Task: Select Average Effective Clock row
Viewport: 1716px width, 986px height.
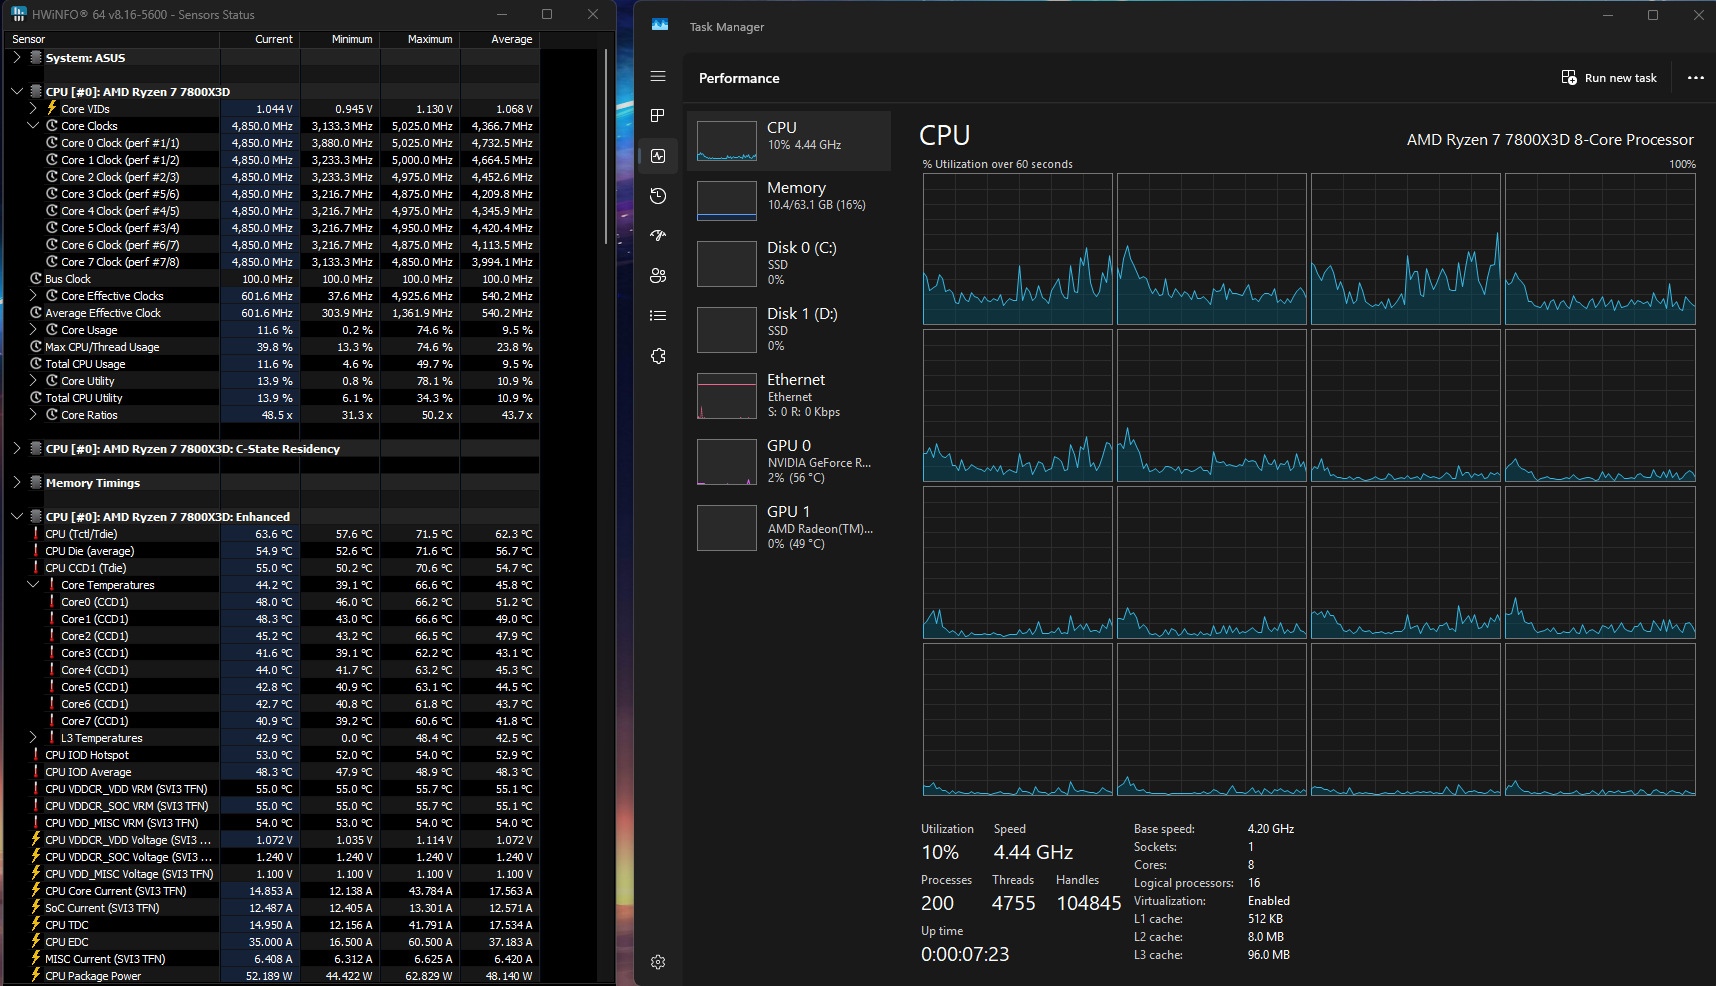Action: coord(273,313)
